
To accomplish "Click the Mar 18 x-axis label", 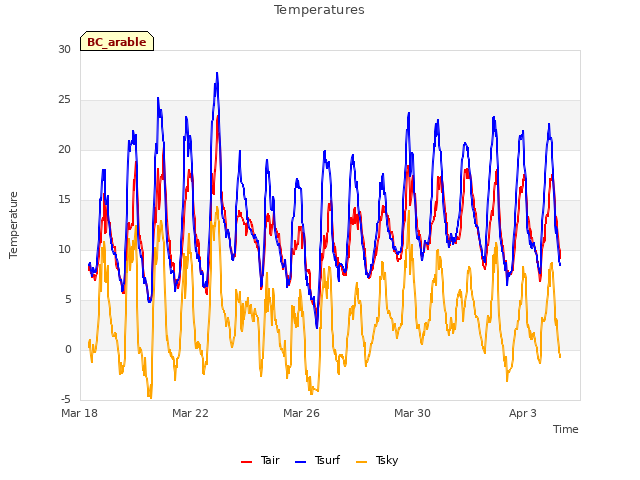I will [x=80, y=413].
